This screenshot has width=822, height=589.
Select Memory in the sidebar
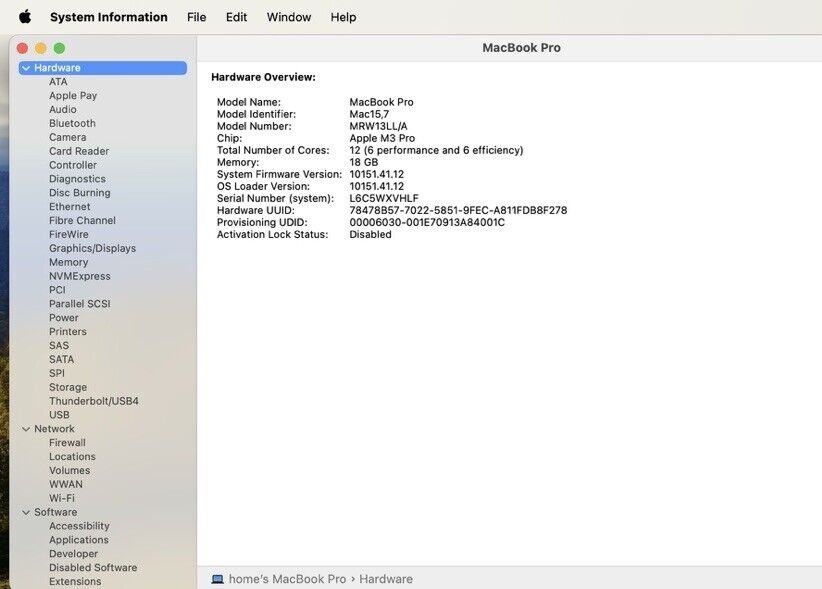pyautogui.click(x=68, y=262)
